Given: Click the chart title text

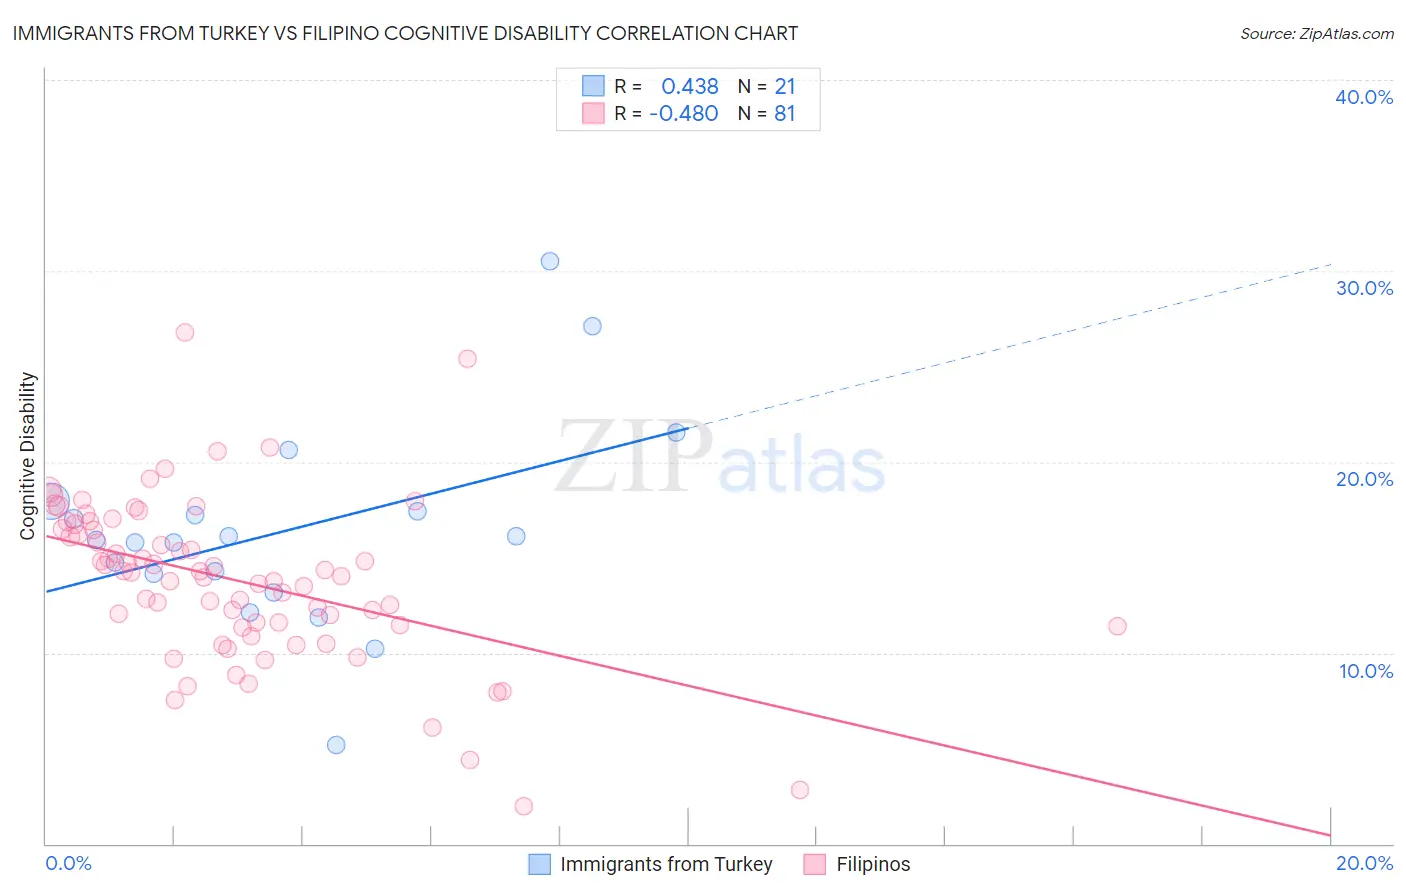Looking at the screenshot, I should (x=405, y=33).
